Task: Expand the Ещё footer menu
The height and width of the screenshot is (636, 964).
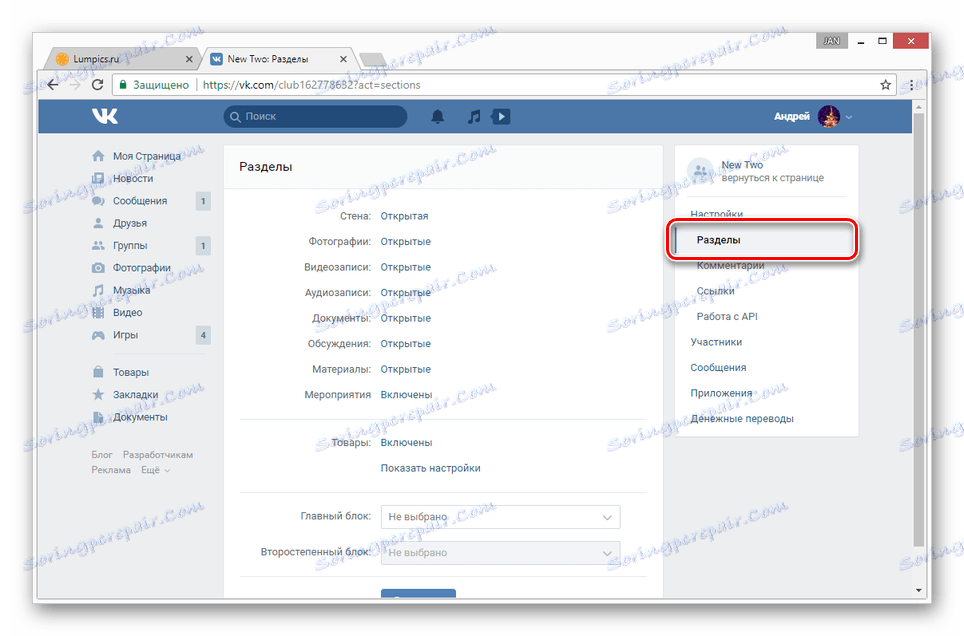Action: [x=156, y=470]
